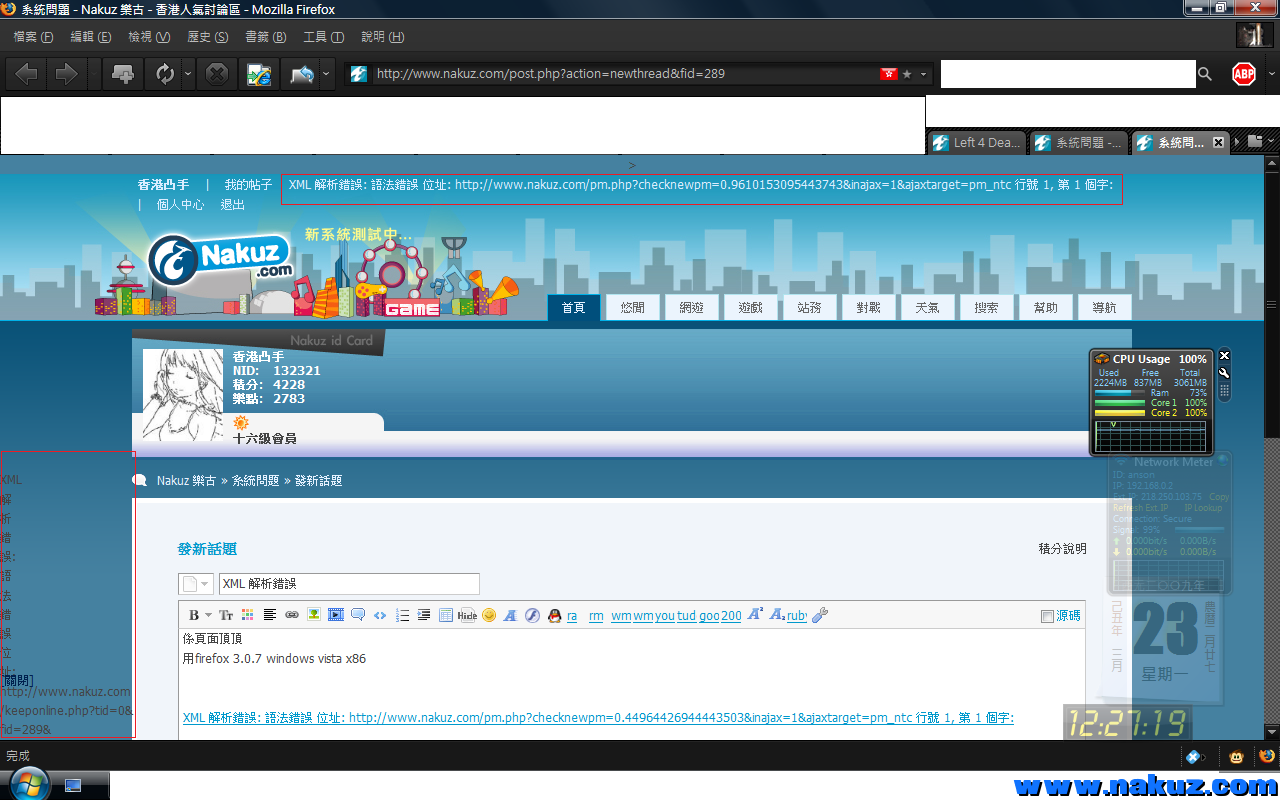Click the page edit toolbar icon
Viewport: 1280px width, 800px height.
click(259, 74)
